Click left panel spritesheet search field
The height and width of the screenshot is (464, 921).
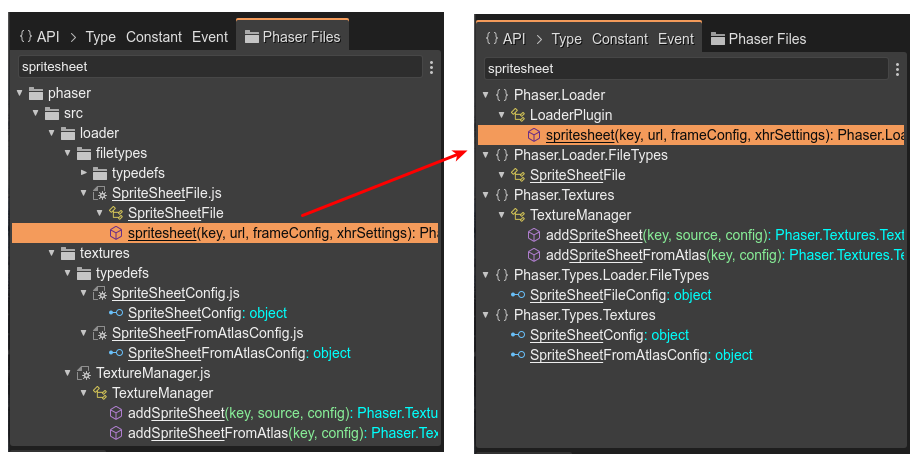click(220, 67)
